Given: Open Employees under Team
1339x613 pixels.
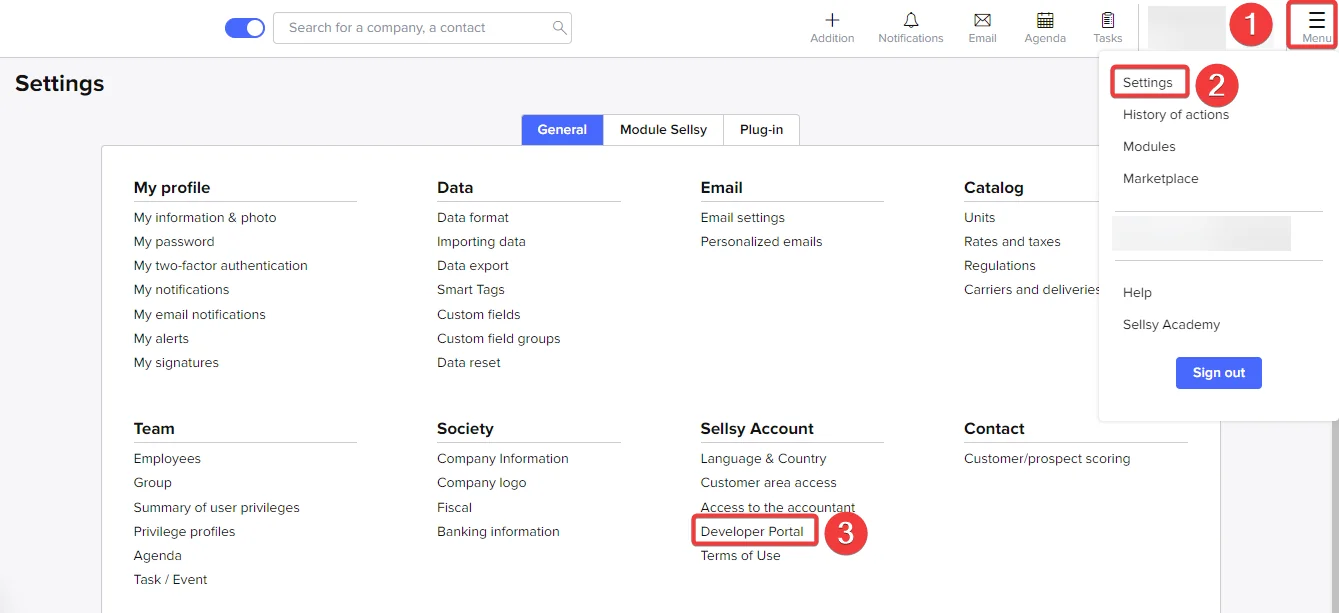Looking at the screenshot, I should click(167, 458).
